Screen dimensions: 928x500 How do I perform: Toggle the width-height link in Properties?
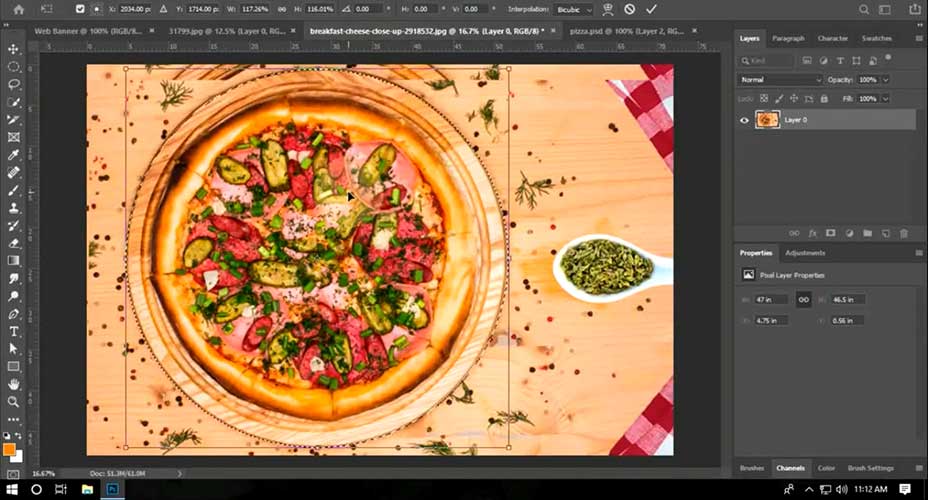(x=802, y=299)
